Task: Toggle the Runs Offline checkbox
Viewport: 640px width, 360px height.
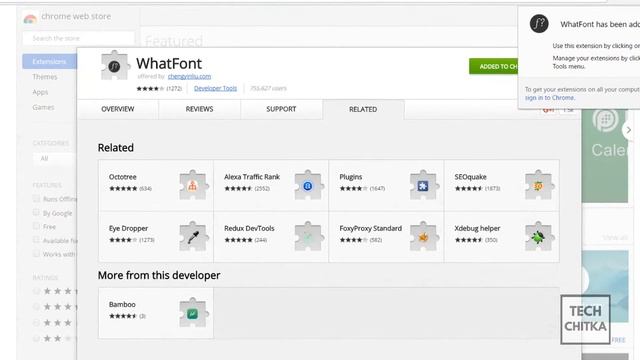Action: tap(36, 199)
